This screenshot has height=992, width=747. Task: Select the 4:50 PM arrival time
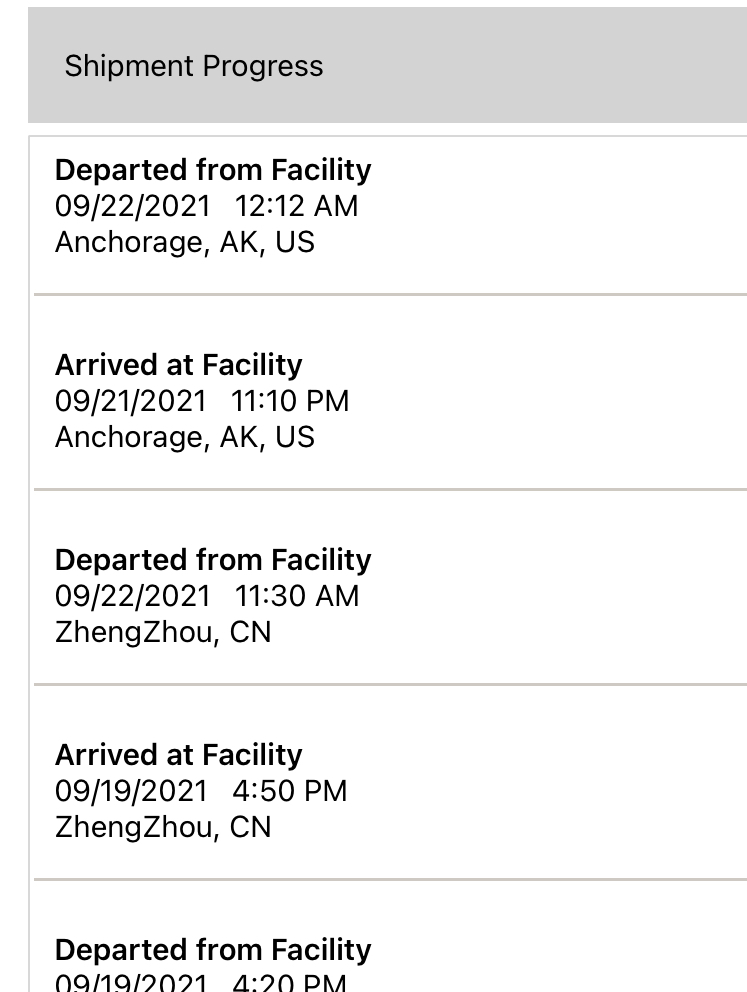pos(290,791)
